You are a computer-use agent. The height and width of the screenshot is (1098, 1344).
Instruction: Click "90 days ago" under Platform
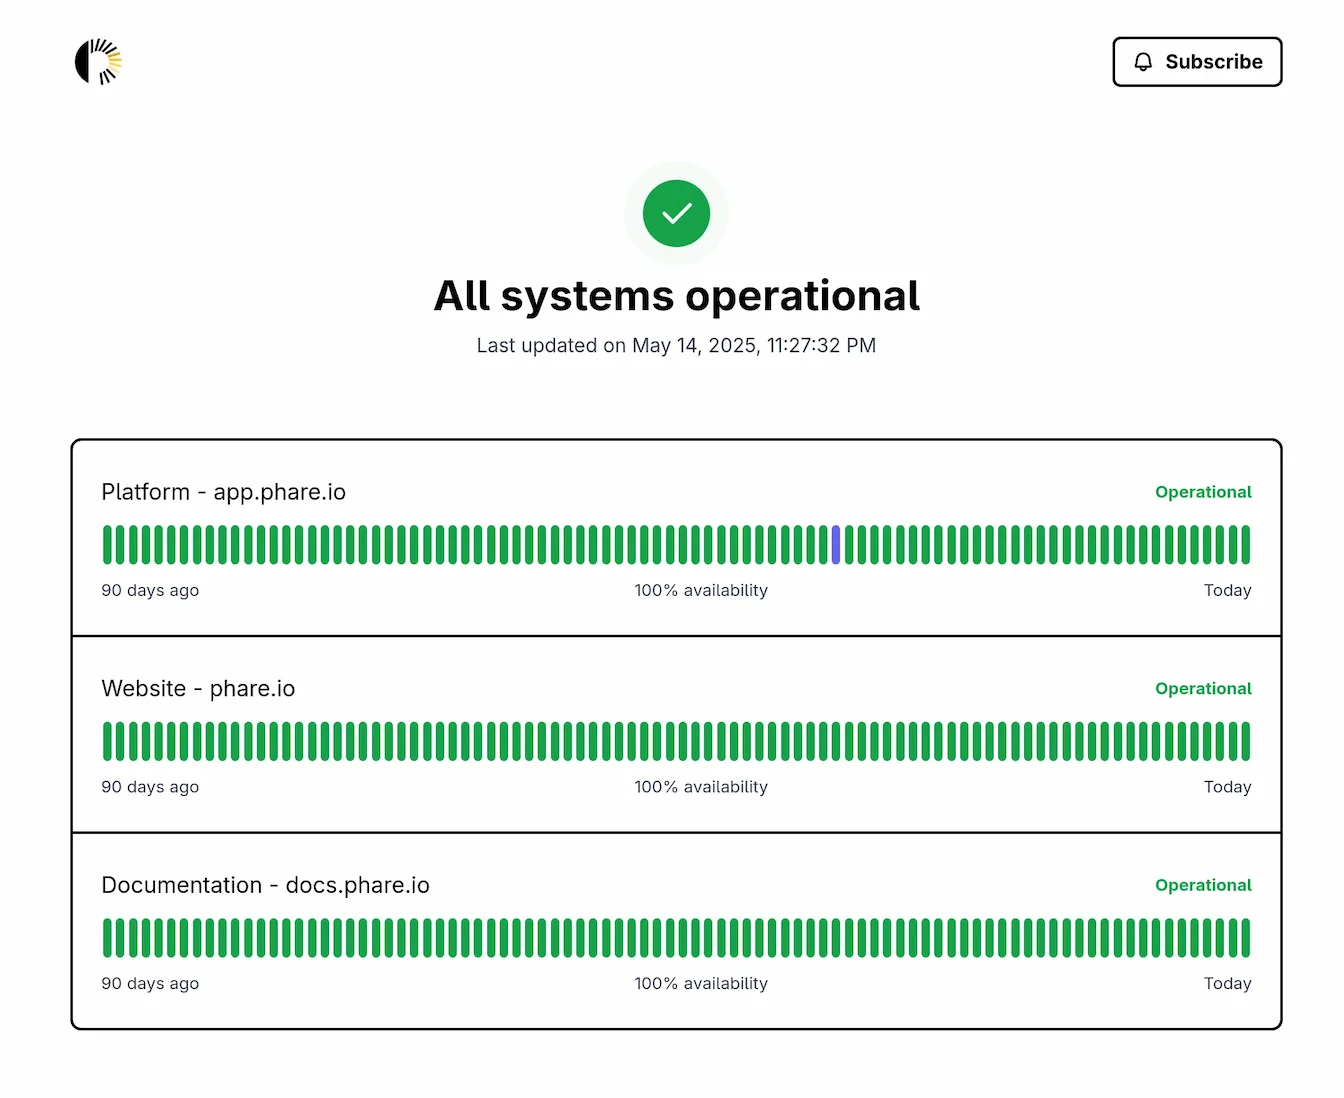(x=150, y=591)
